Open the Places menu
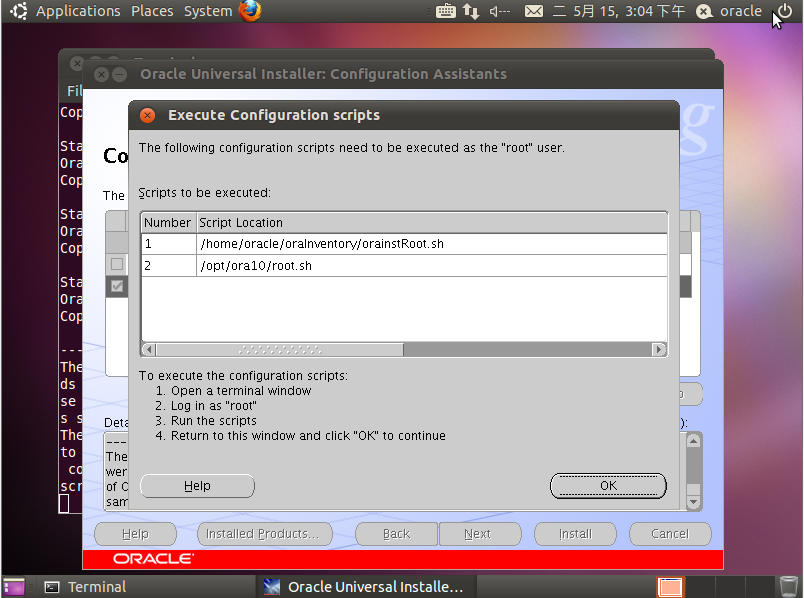This screenshot has height=598, width=804. [x=152, y=11]
